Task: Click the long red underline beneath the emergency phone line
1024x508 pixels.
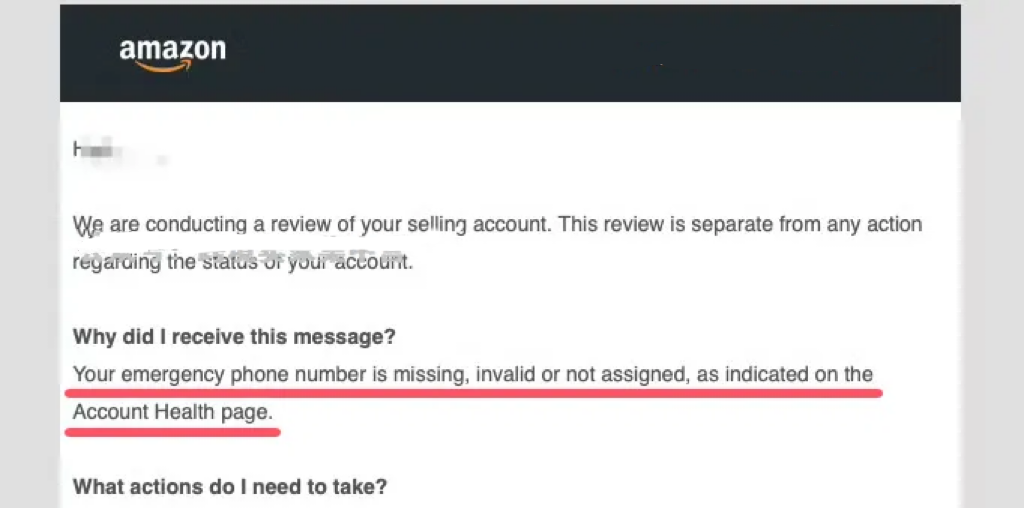Action: coord(477,394)
